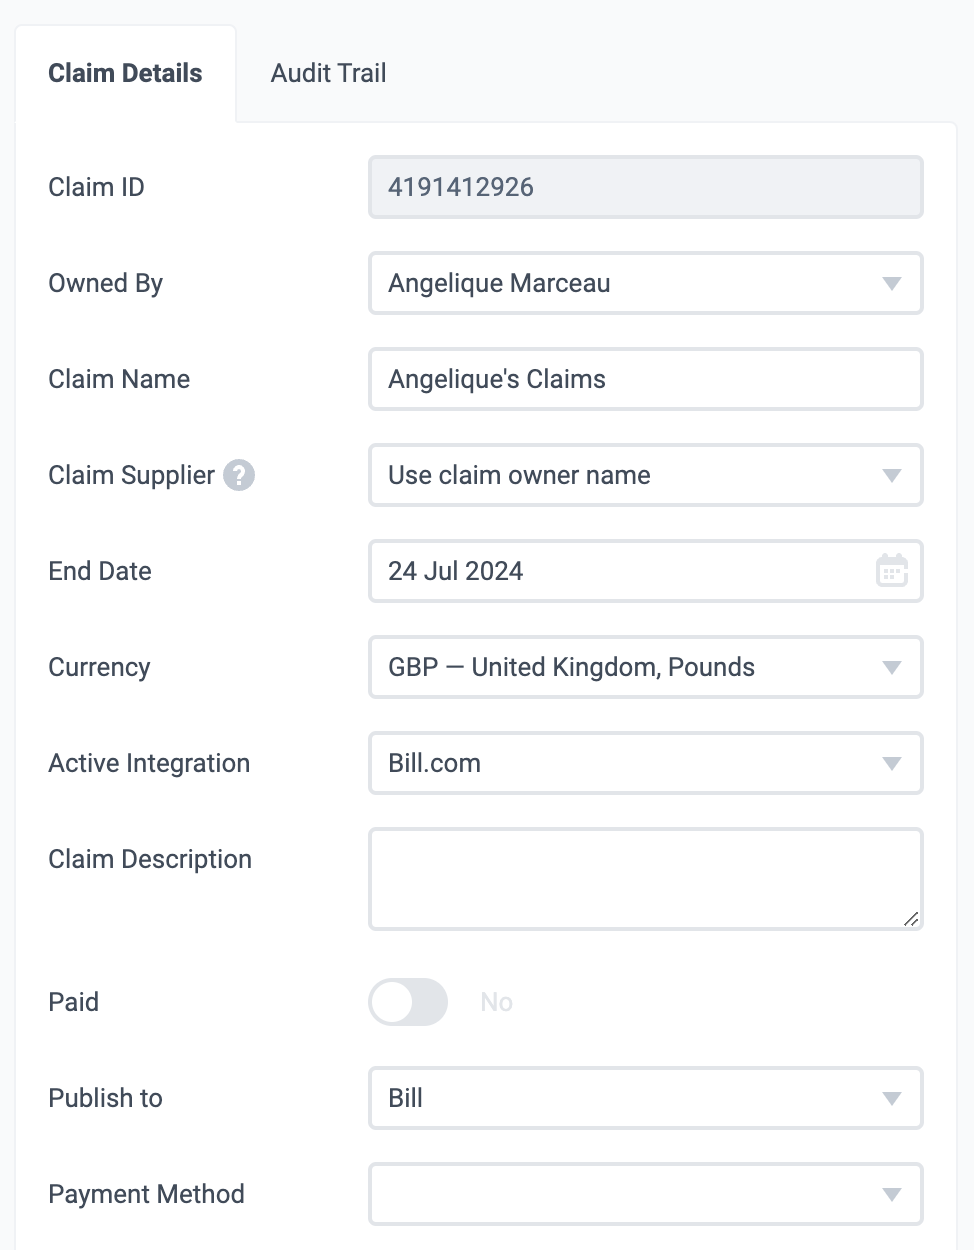Click the Payment Method arrow icon
Viewport: 974px width, 1250px height.
coord(892,1194)
